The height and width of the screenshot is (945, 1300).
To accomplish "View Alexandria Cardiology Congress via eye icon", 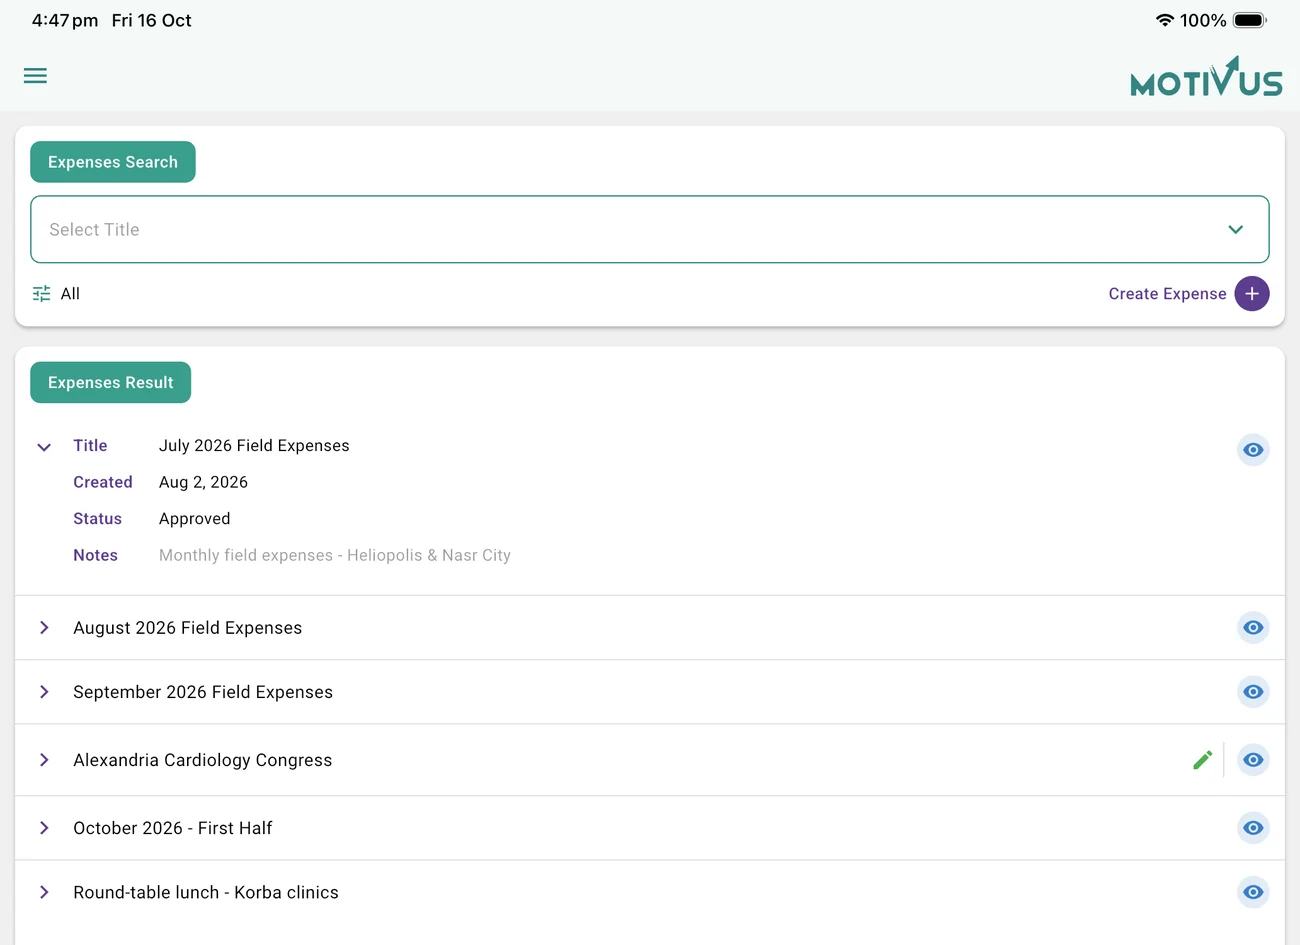I will pos(1253,760).
